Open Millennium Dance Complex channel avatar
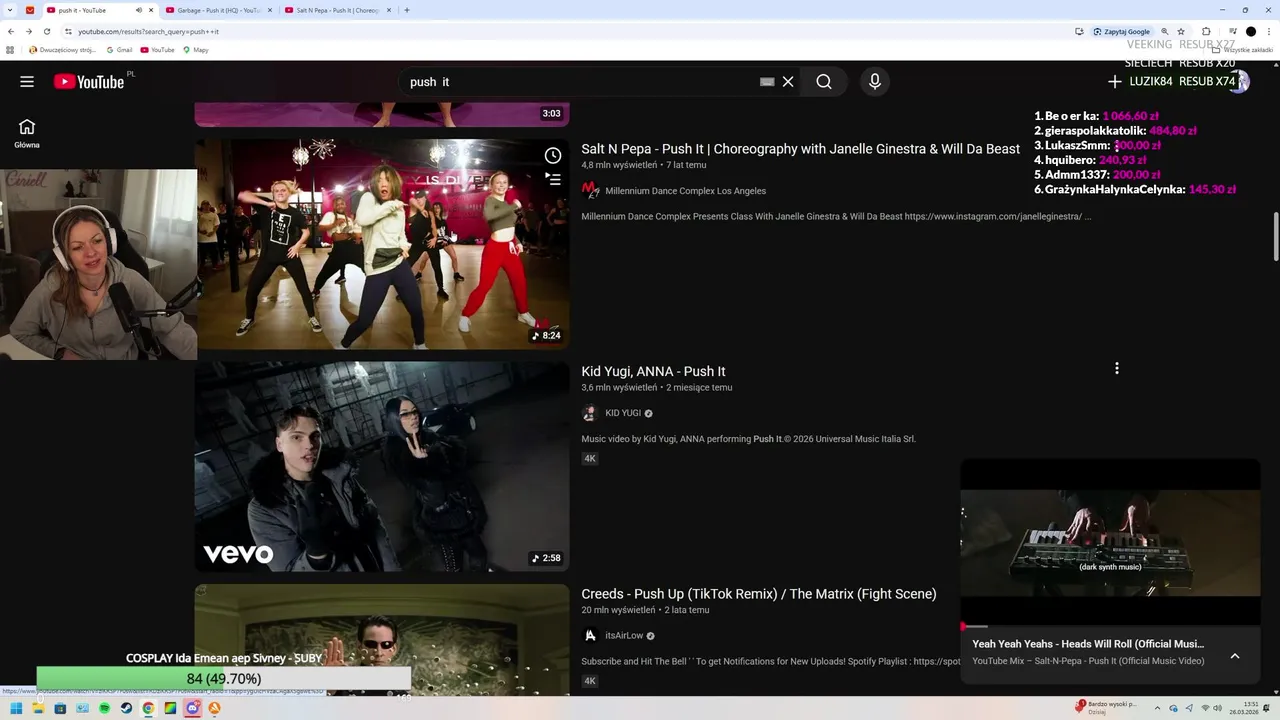Screen dimensions: 1280x720 (x=590, y=191)
